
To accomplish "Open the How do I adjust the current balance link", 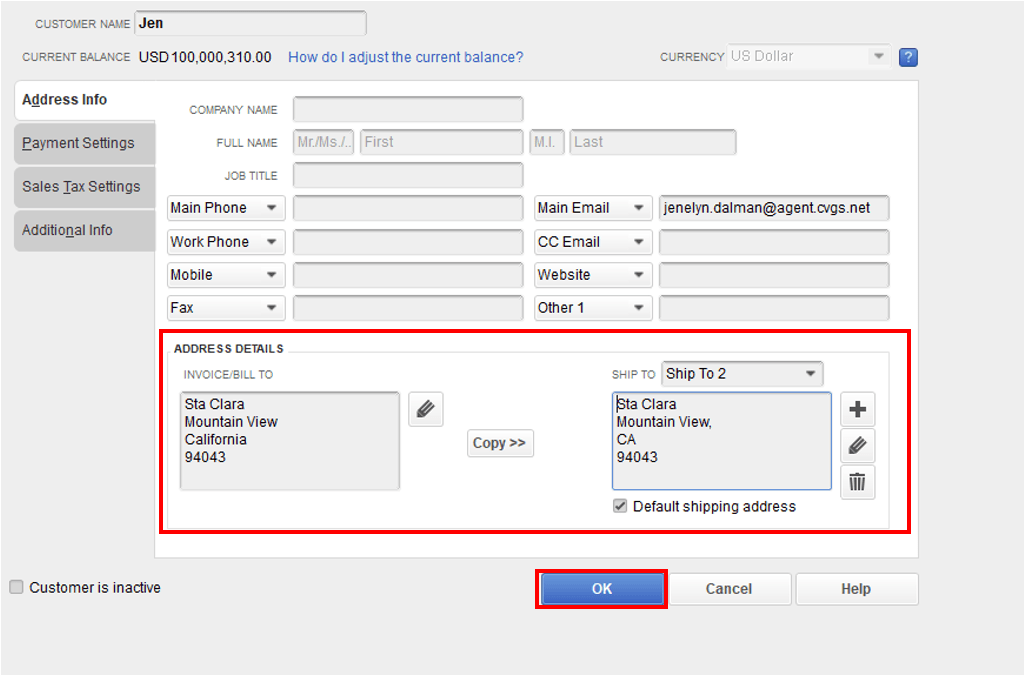I will coord(405,57).
